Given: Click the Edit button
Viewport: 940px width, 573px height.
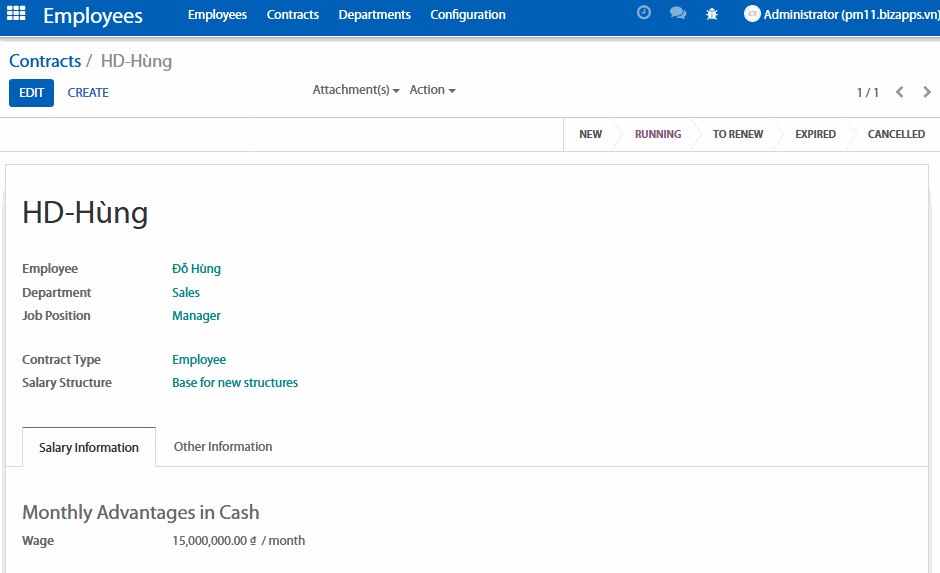Looking at the screenshot, I should [31, 93].
